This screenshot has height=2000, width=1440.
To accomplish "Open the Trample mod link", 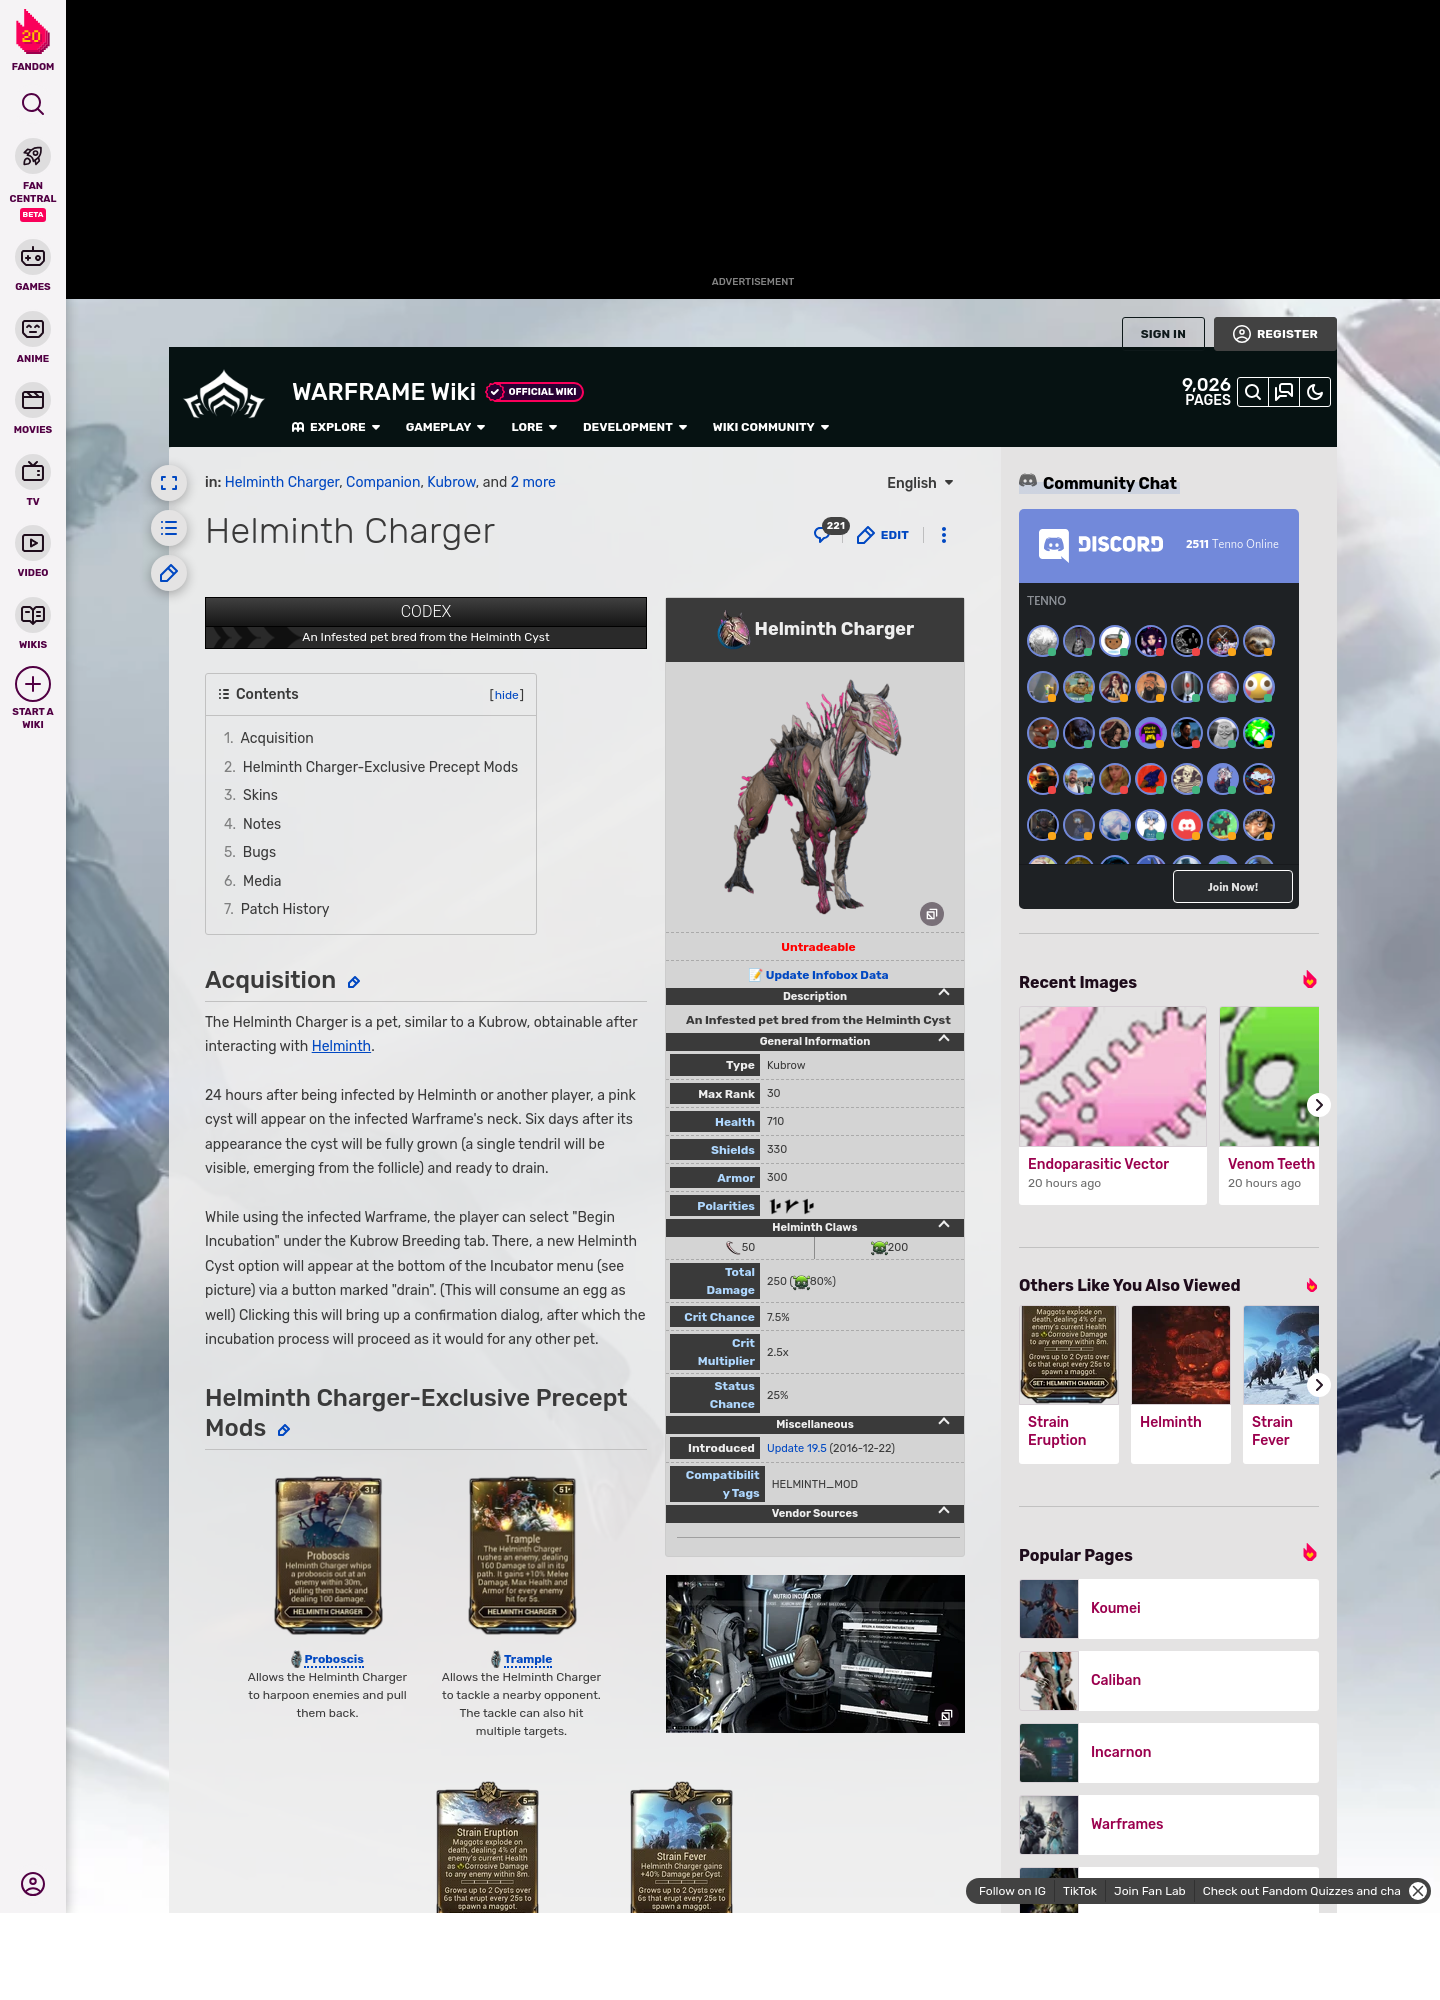I will point(528,1659).
